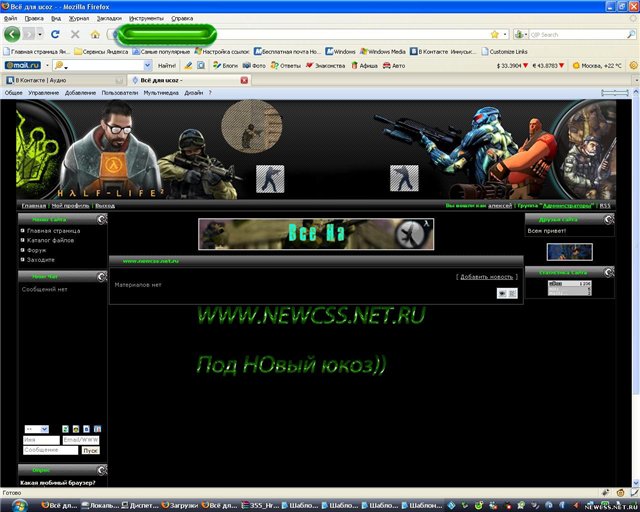640x512 pixels.
Task: Expand the Mail.ru search field dropdown
Action: pyautogui.click(x=148, y=65)
